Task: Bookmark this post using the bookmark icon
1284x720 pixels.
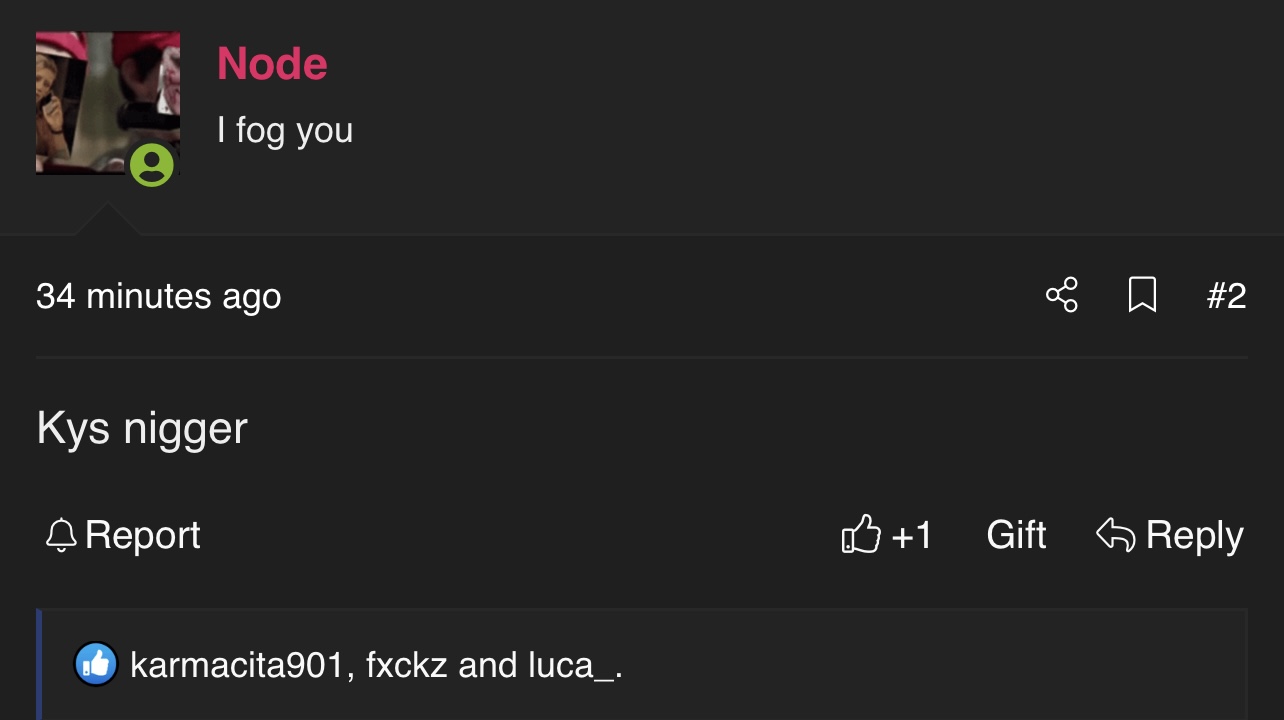Action: point(1142,295)
